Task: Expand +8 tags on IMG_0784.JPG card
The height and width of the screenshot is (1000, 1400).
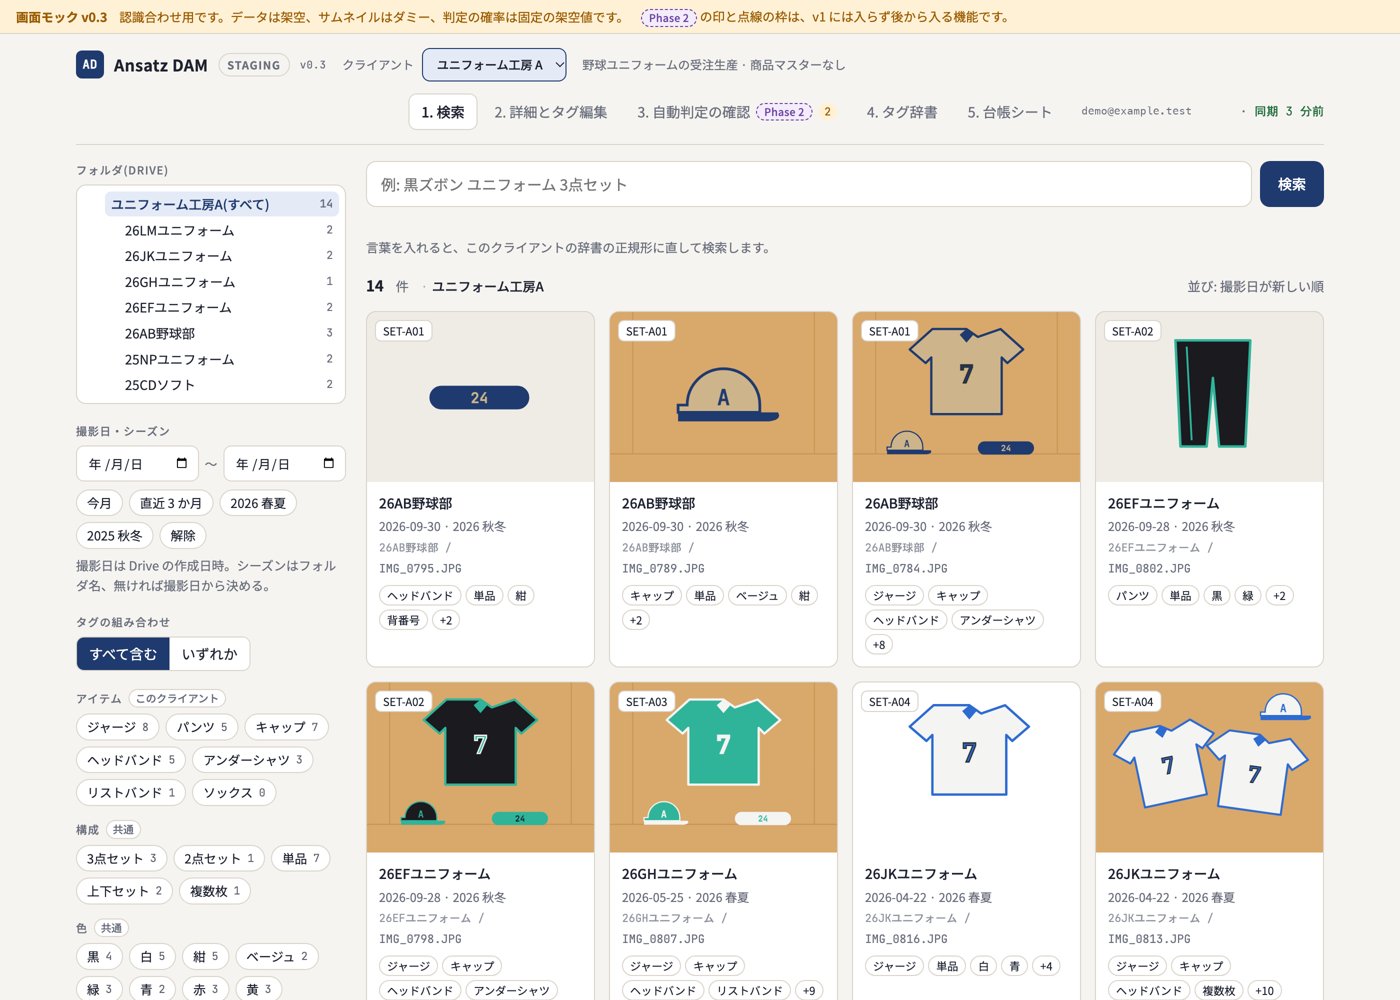Action: [x=879, y=645]
